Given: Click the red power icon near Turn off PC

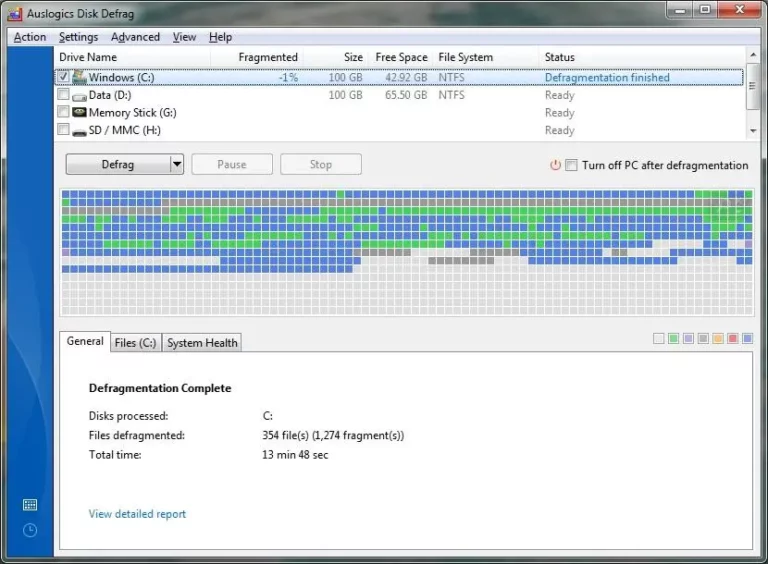Looking at the screenshot, I should [x=555, y=165].
